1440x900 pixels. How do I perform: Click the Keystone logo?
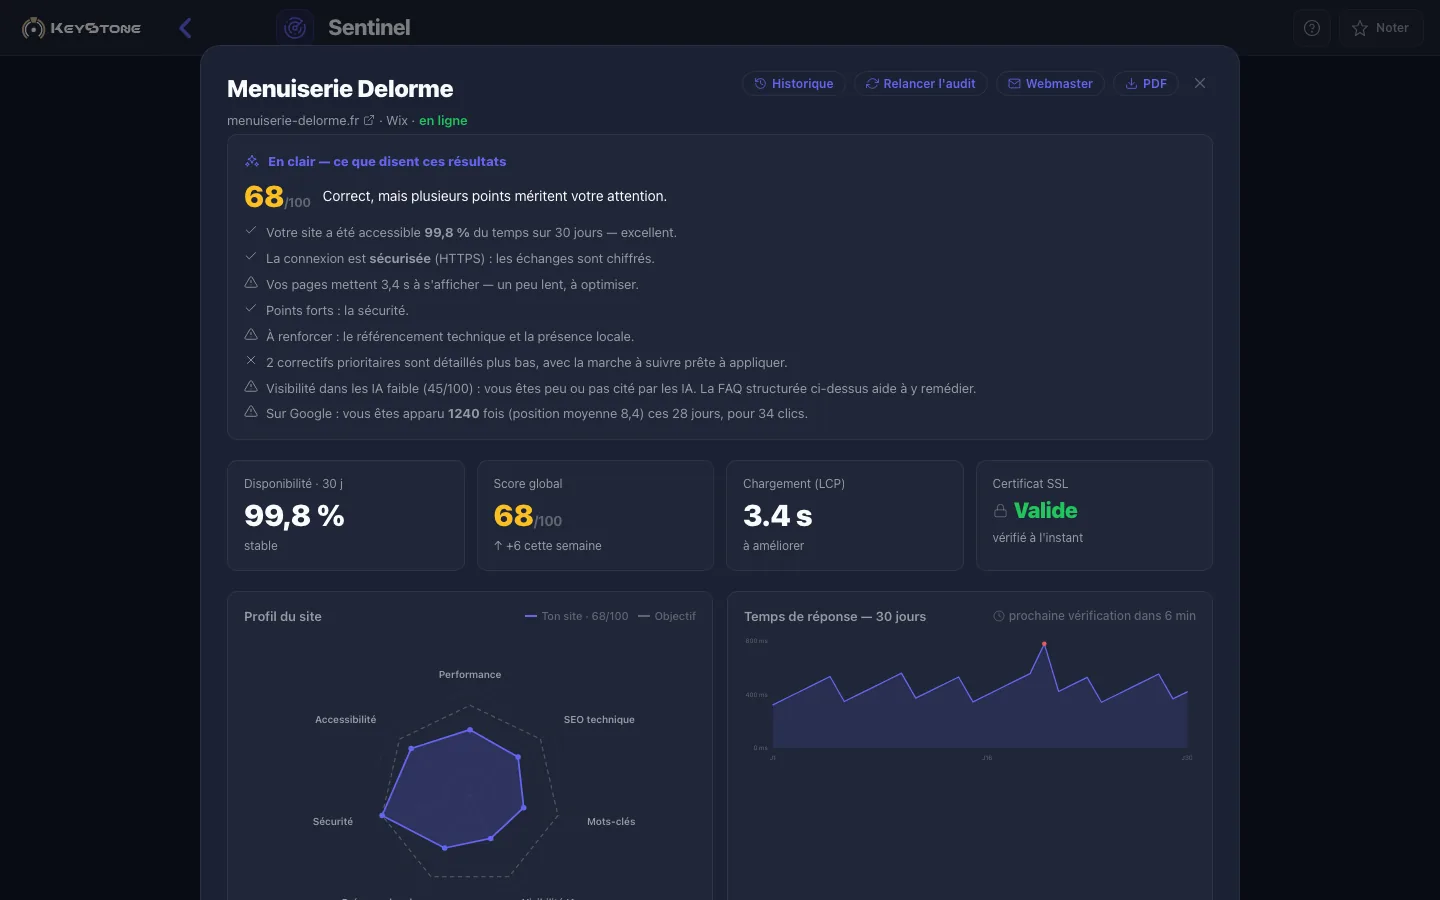(x=82, y=28)
